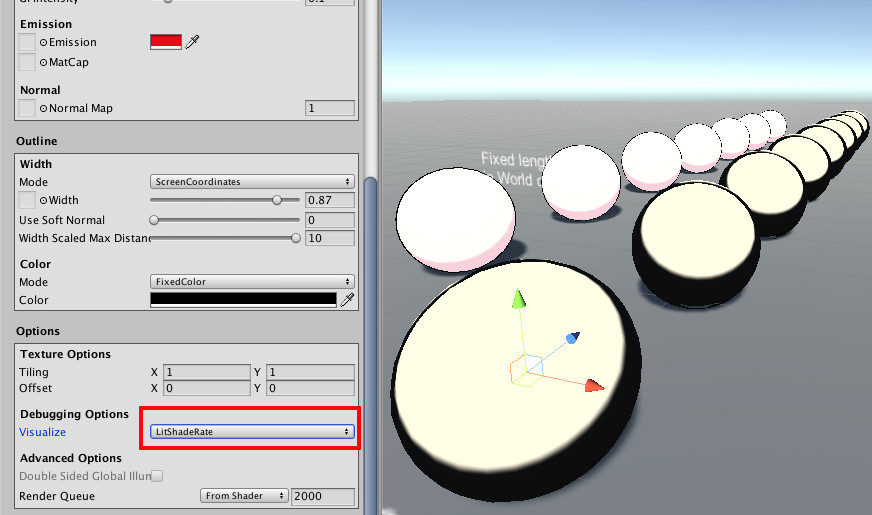
Task: Click the outline Width slider handle
Action: (x=277, y=200)
